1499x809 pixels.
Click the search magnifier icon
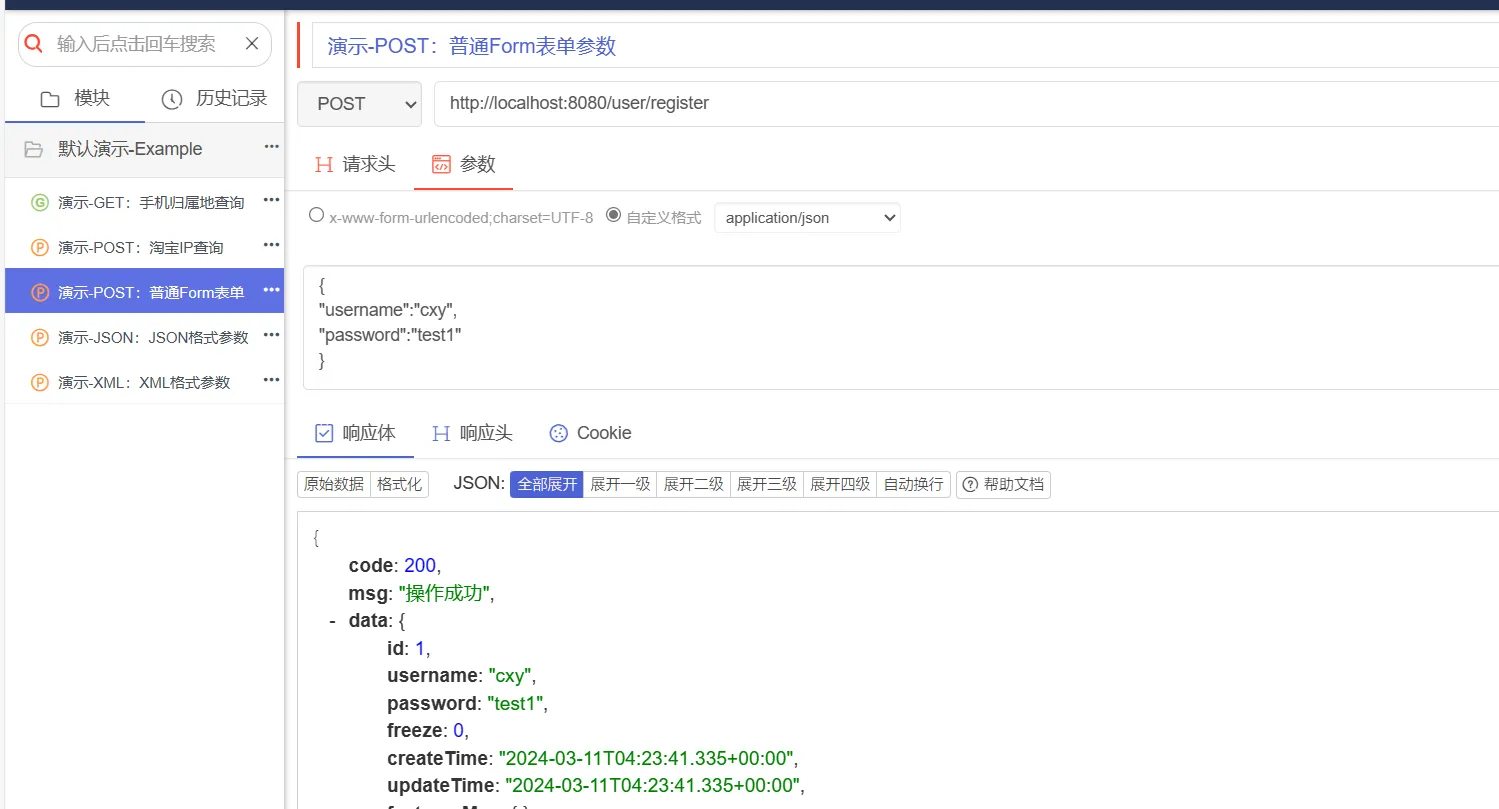pyautogui.click(x=34, y=44)
